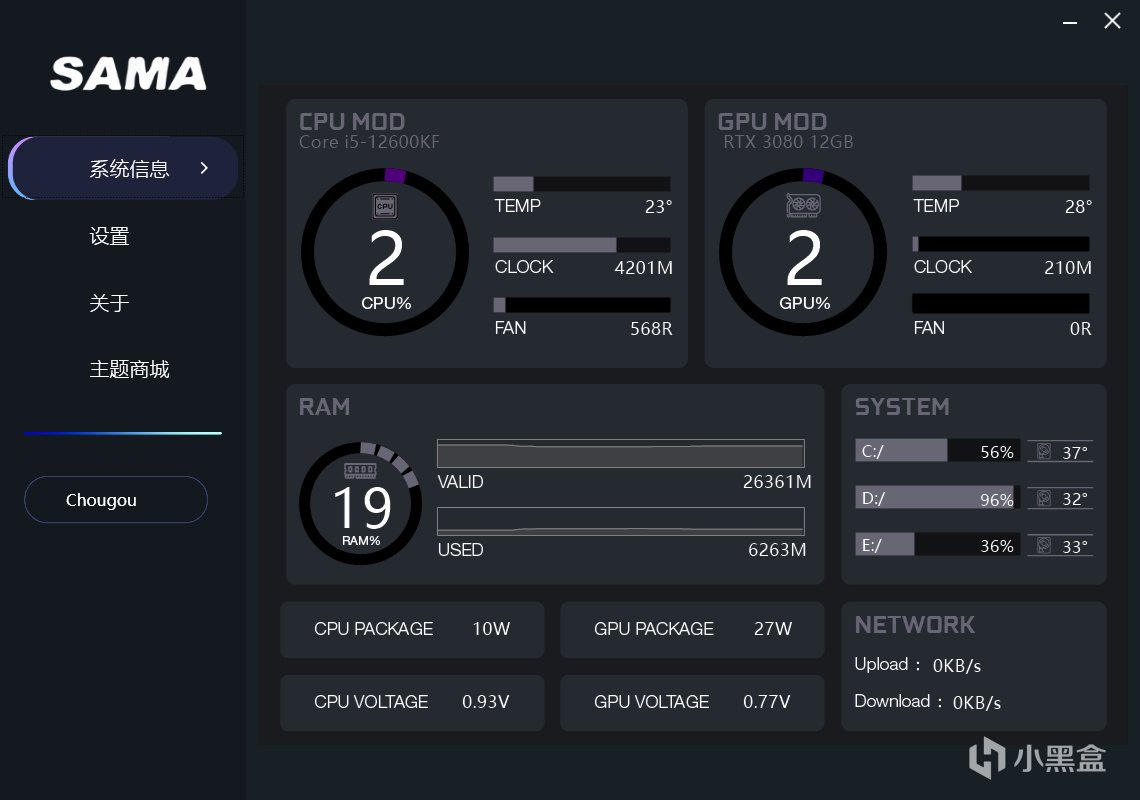This screenshot has width=1140, height=800.
Task: Open the 设置 settings page
Action: click(109, 236)
